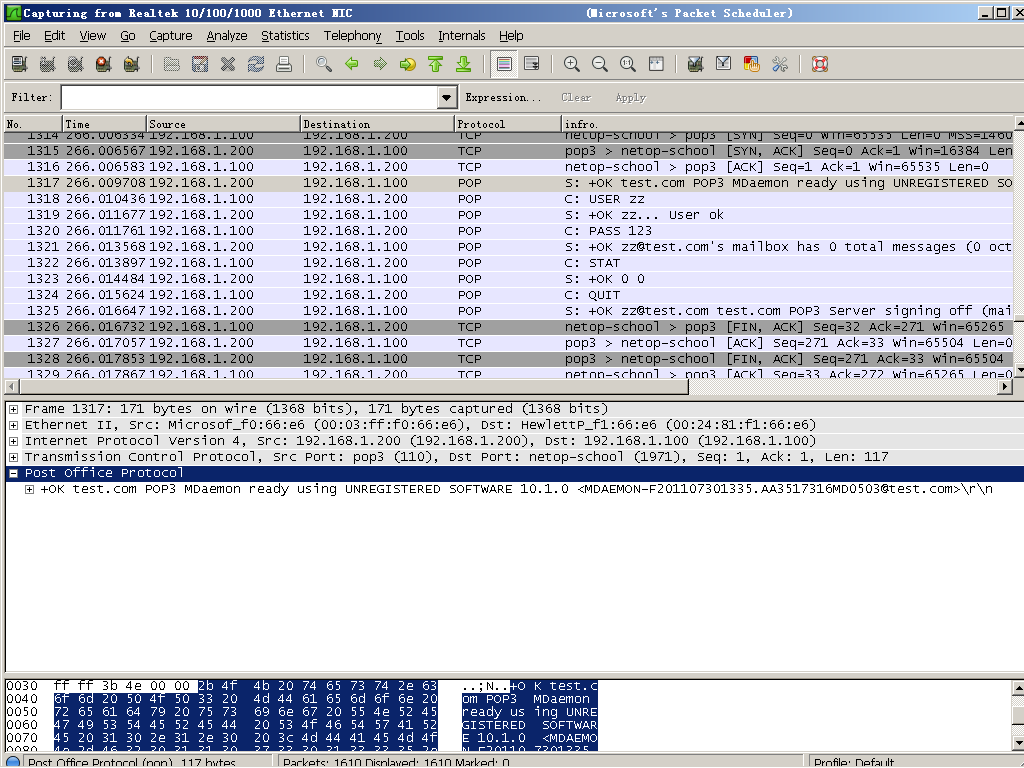Image resolution: width=1024 pixels, height=768 pixels.
Task: Open the preferences tools icon
Action: [x=780, y=64]
